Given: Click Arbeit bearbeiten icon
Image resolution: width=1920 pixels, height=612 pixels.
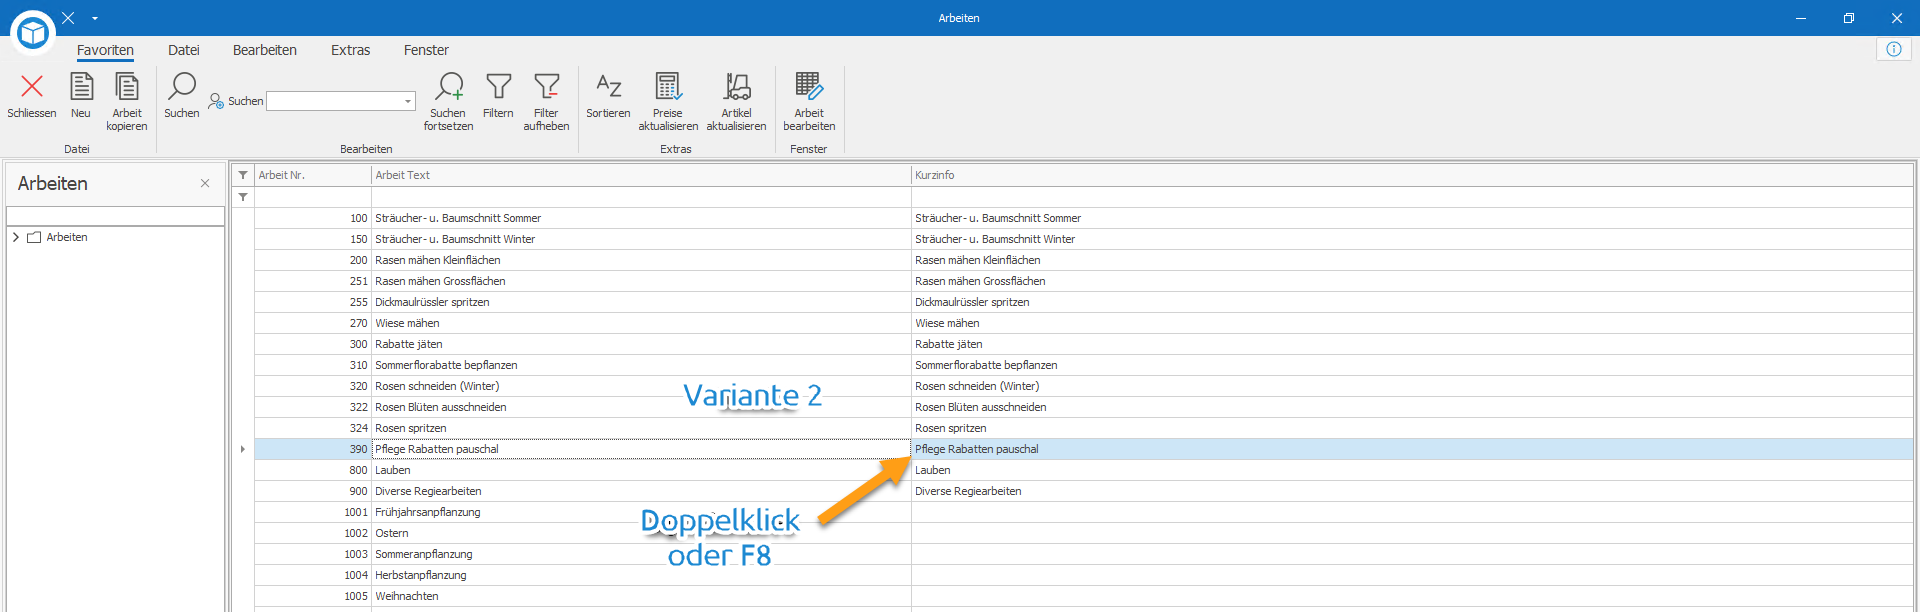Looking at the screenshot, I should coord(809,87).
